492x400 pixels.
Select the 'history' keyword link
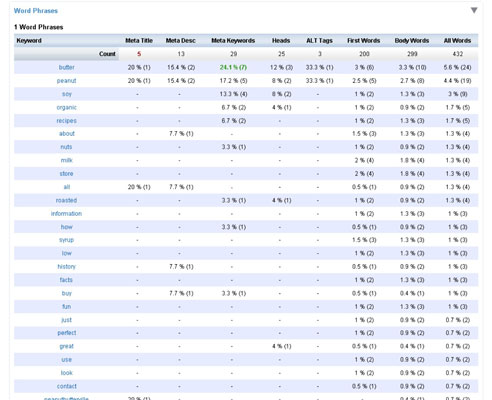coord(67,267)
